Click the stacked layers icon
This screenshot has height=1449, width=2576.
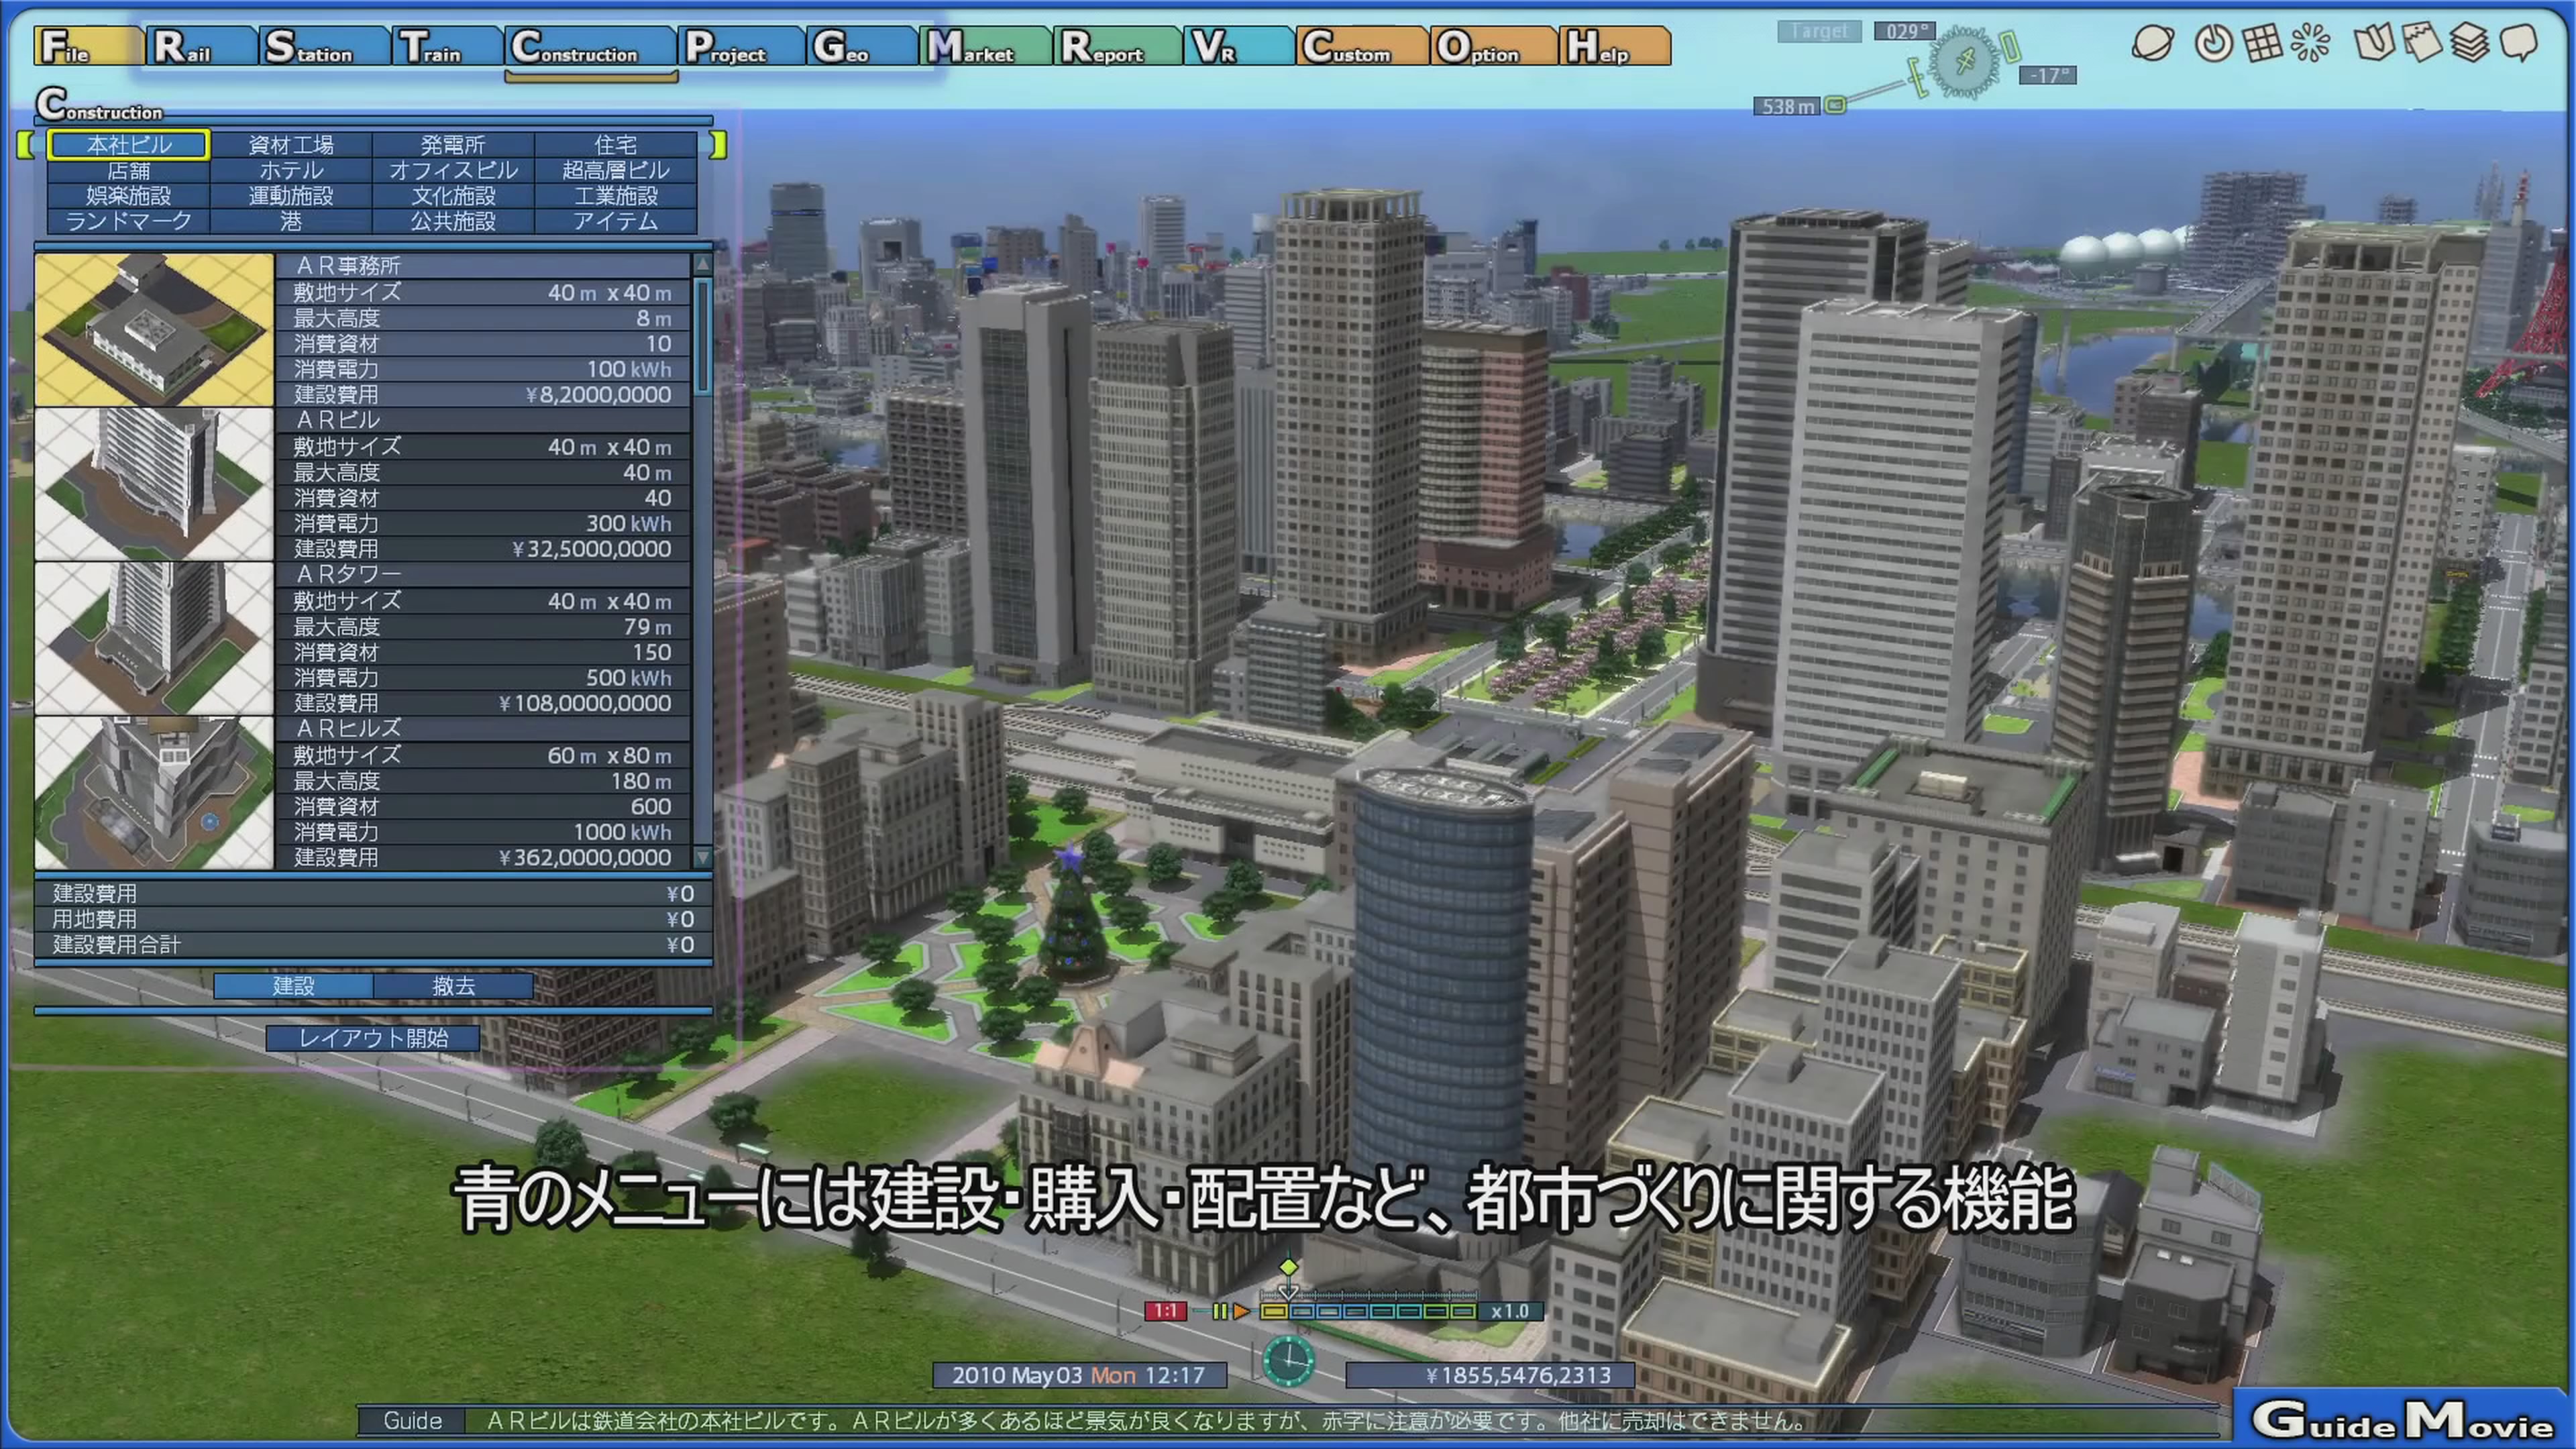(x=2470, y=44)
